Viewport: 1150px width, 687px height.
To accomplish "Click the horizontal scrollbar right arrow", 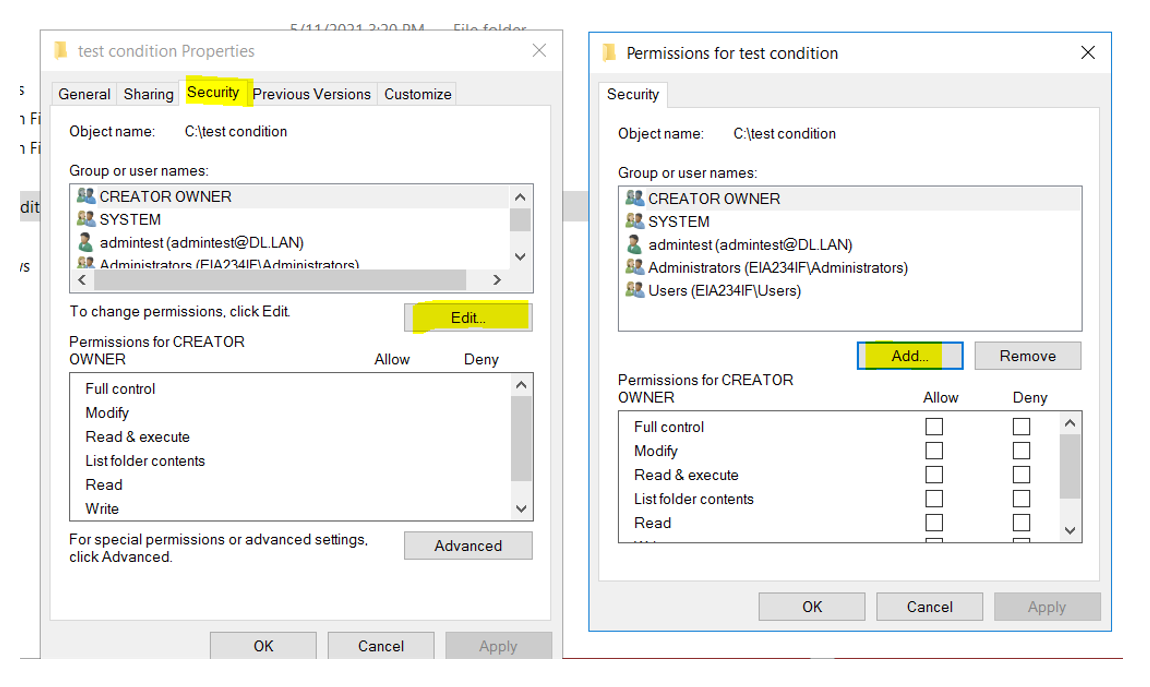I will (497, 280).
